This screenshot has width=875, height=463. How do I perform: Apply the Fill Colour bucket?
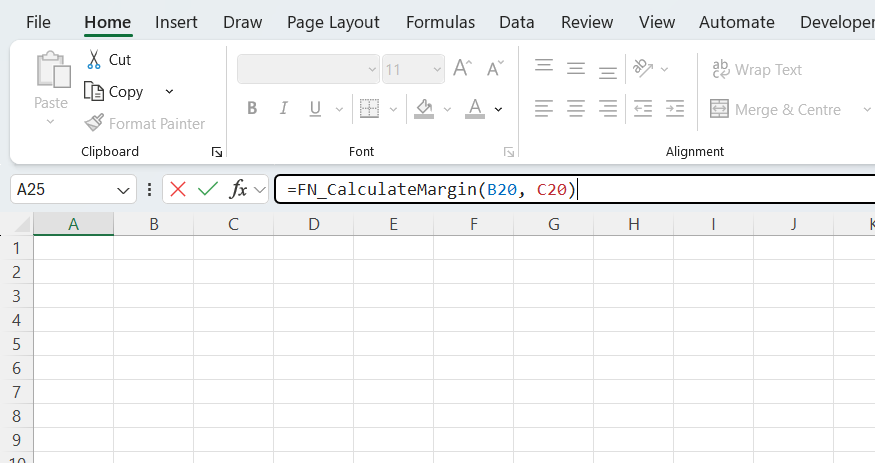click(x=424, y=109)
